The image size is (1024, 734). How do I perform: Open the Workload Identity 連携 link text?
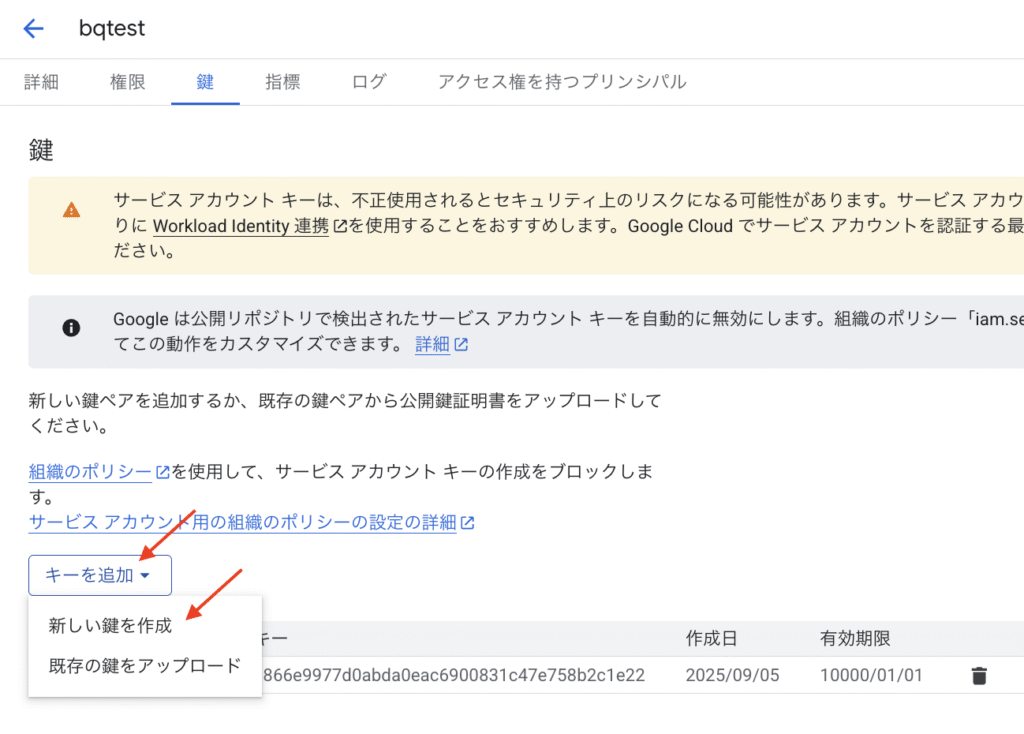240,226
